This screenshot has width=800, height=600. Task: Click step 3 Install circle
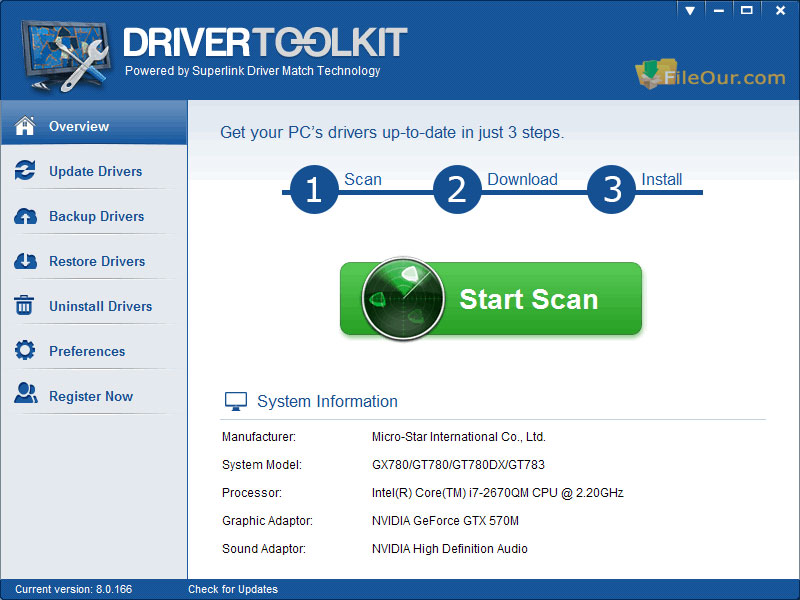point(611,189)
